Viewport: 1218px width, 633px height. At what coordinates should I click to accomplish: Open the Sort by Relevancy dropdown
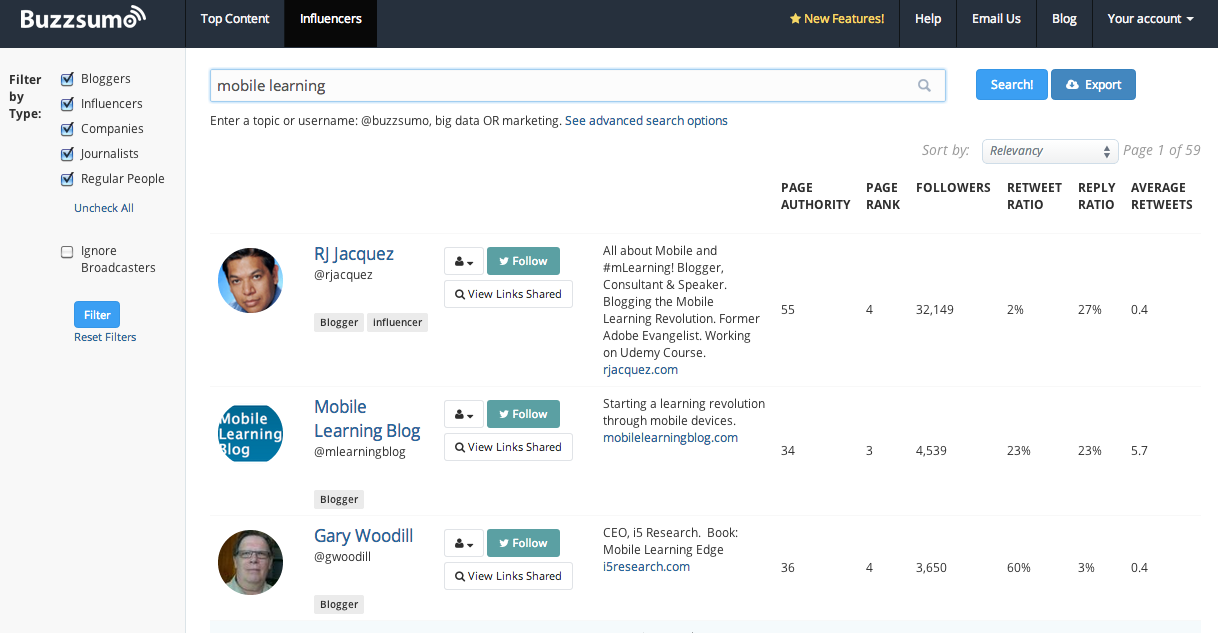(x=1049, y=151)
